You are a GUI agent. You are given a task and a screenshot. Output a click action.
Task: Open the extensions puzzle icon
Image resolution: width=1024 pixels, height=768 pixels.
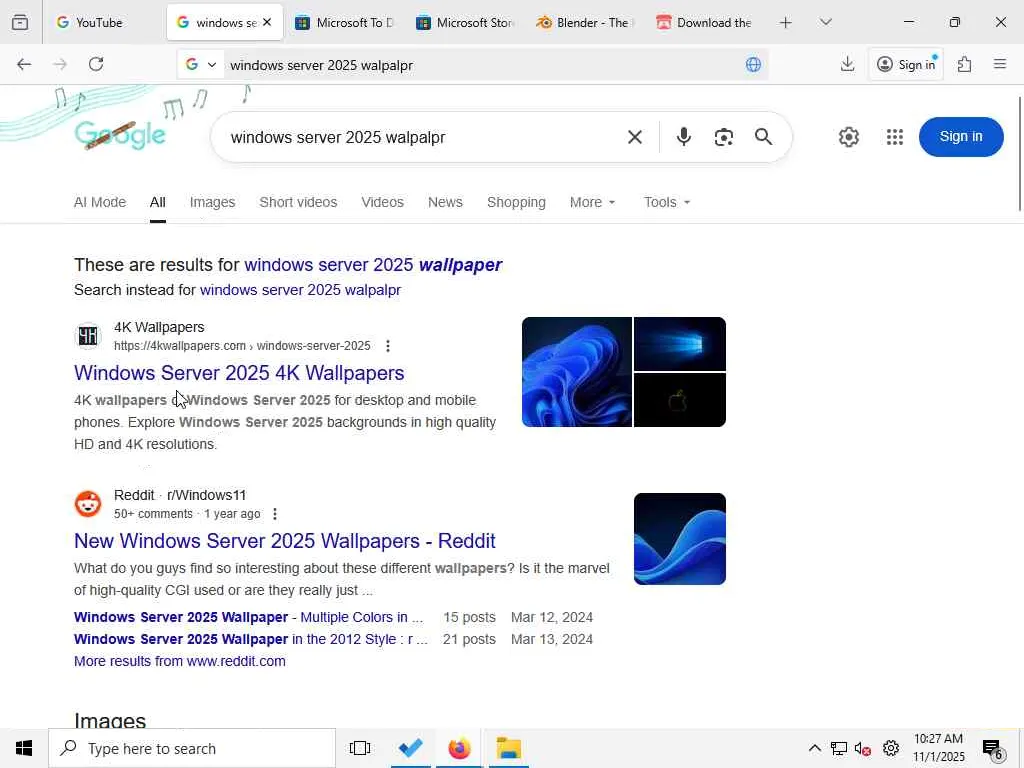(964, 64)
